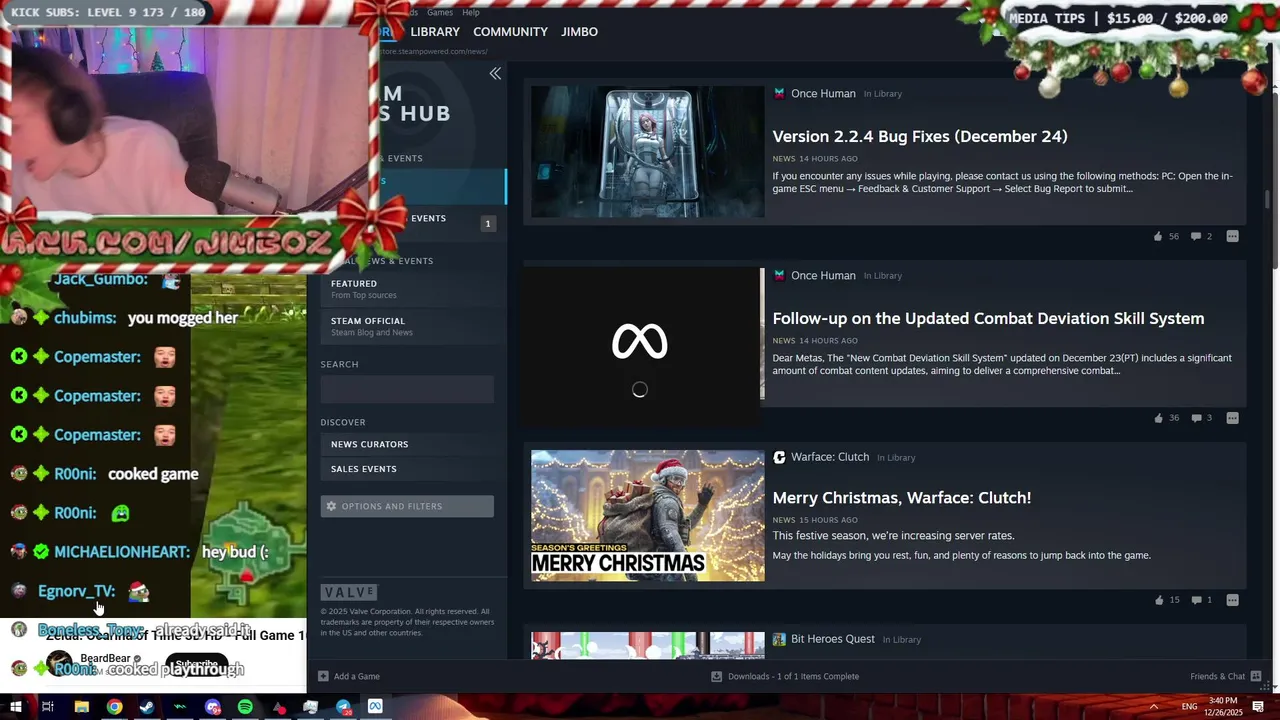Open the Follow-up on Combat Deviation Skill System headline
This screenshot has height=720, width=1280.
click(988, 319)
